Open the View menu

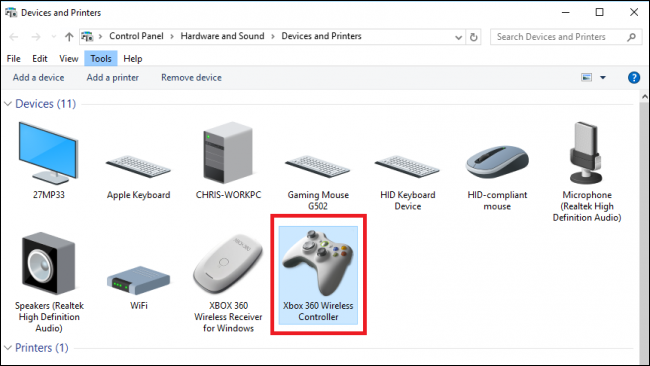(68, 58)
